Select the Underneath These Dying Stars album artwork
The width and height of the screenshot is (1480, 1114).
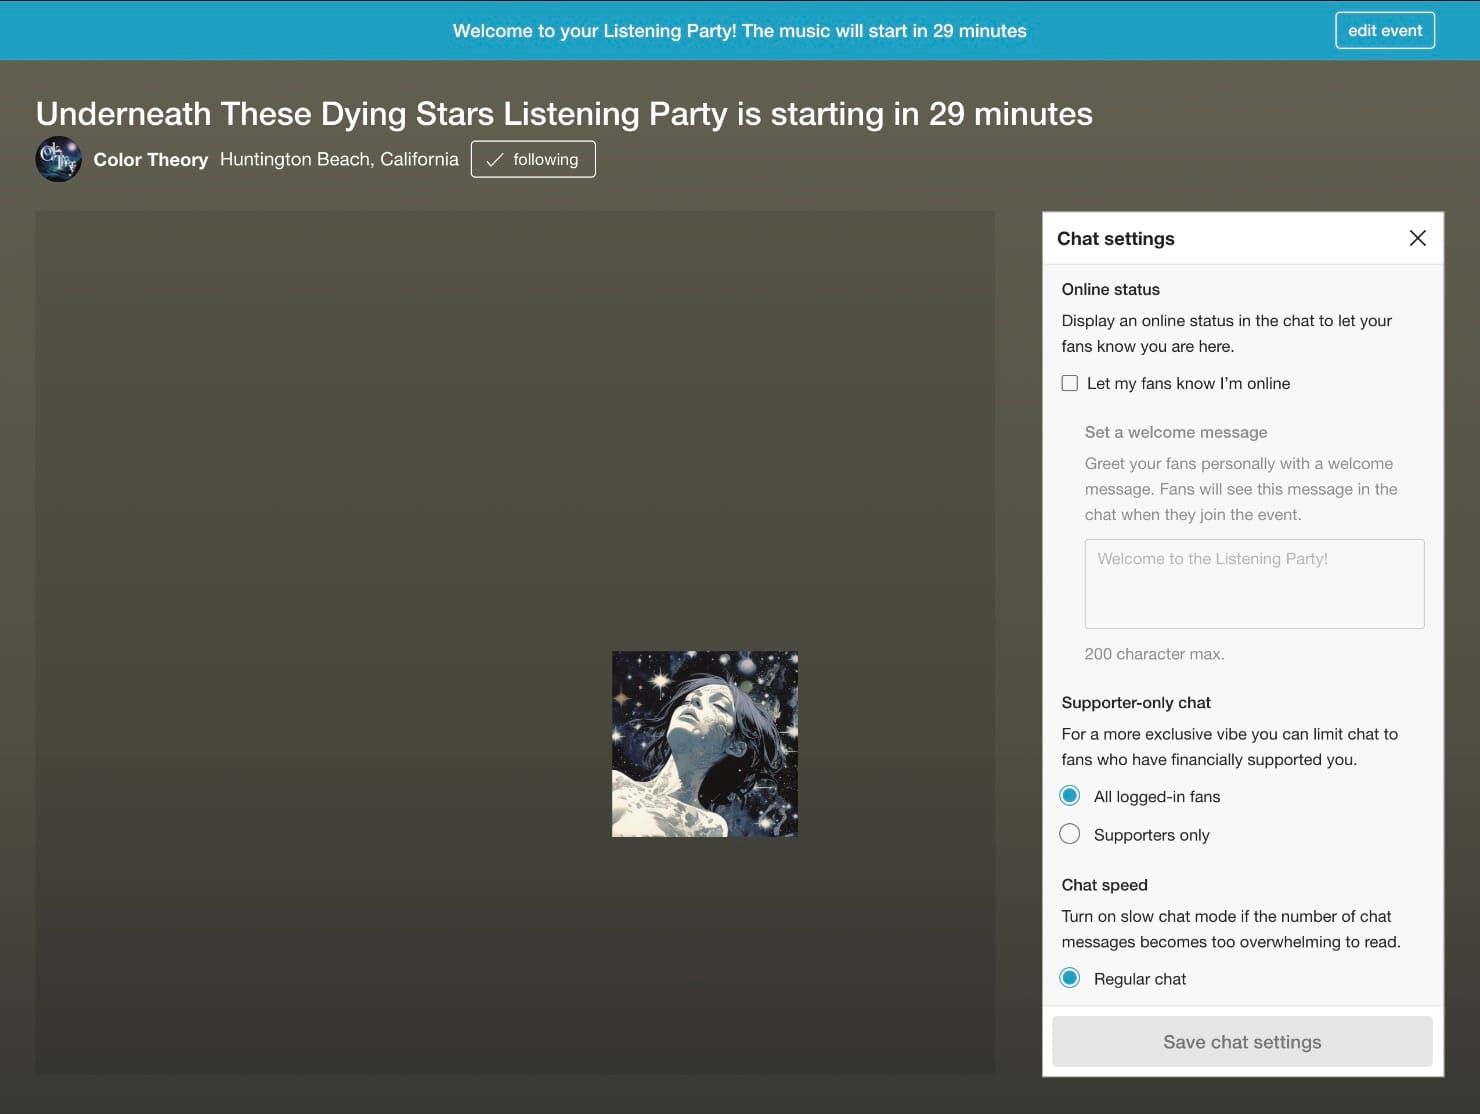pyautogui.click(x=704, y=743)
